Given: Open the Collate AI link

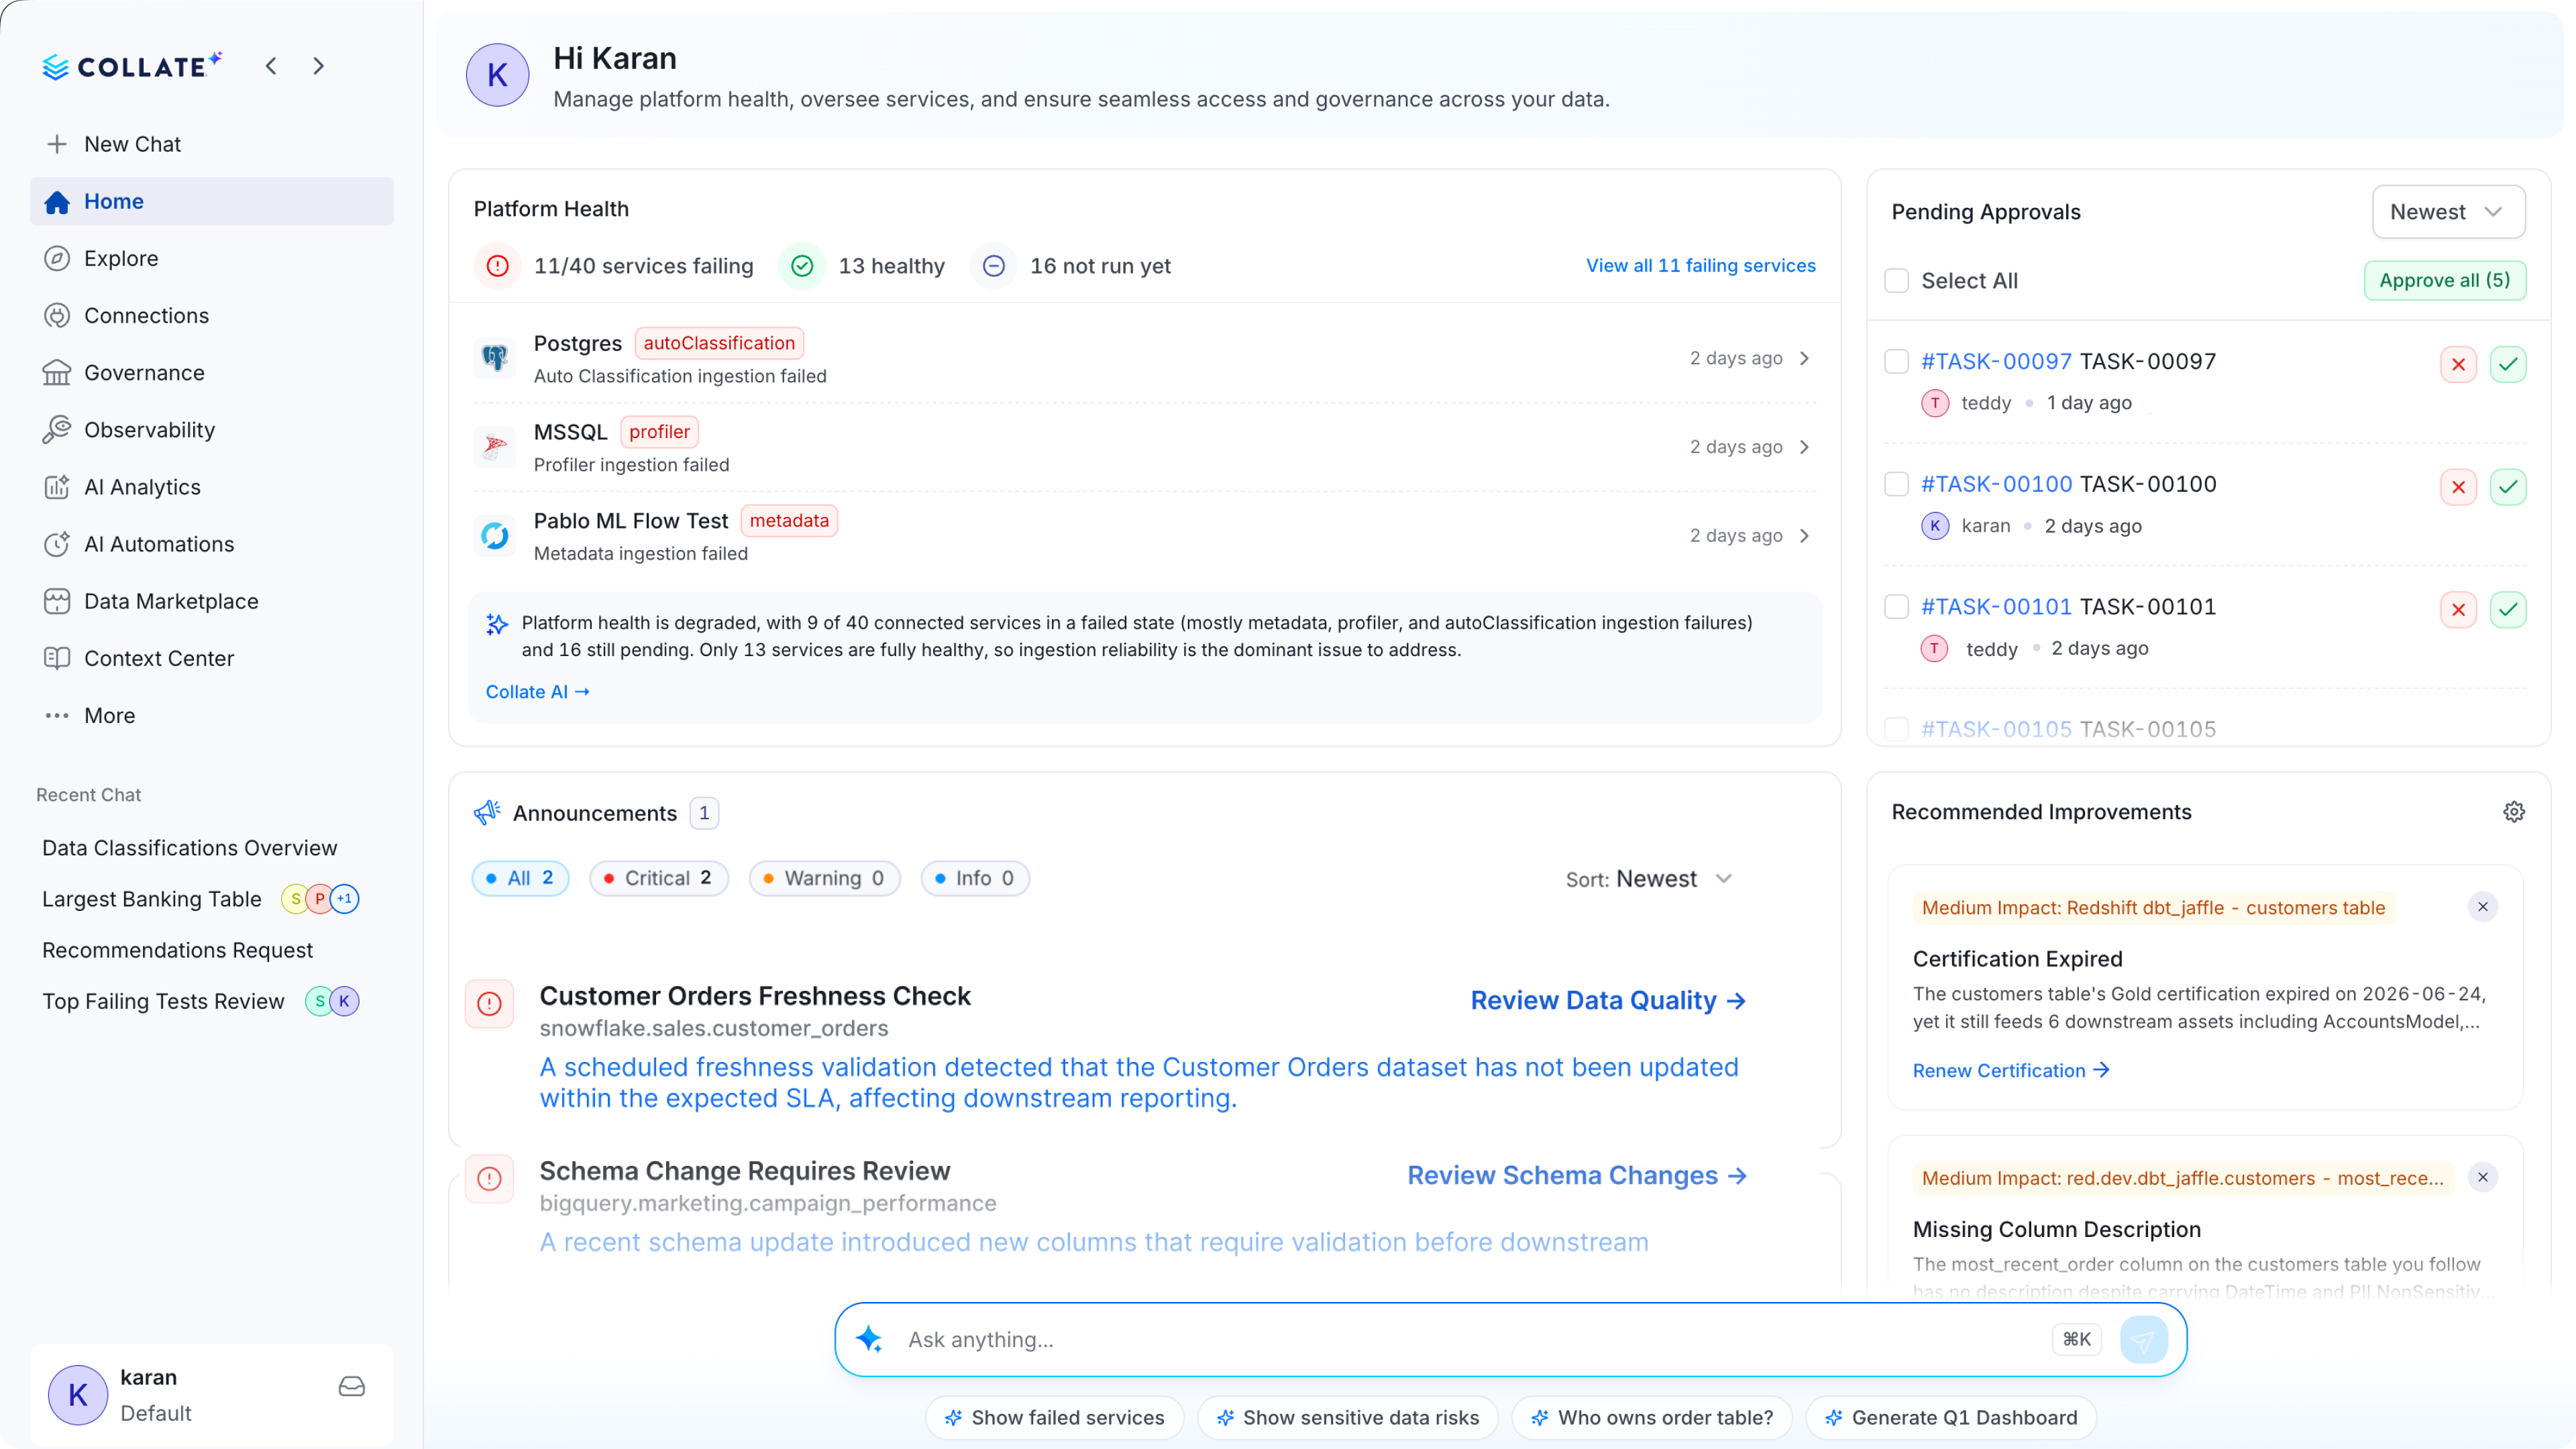Looking at the screenshot, I should [537, 692].
